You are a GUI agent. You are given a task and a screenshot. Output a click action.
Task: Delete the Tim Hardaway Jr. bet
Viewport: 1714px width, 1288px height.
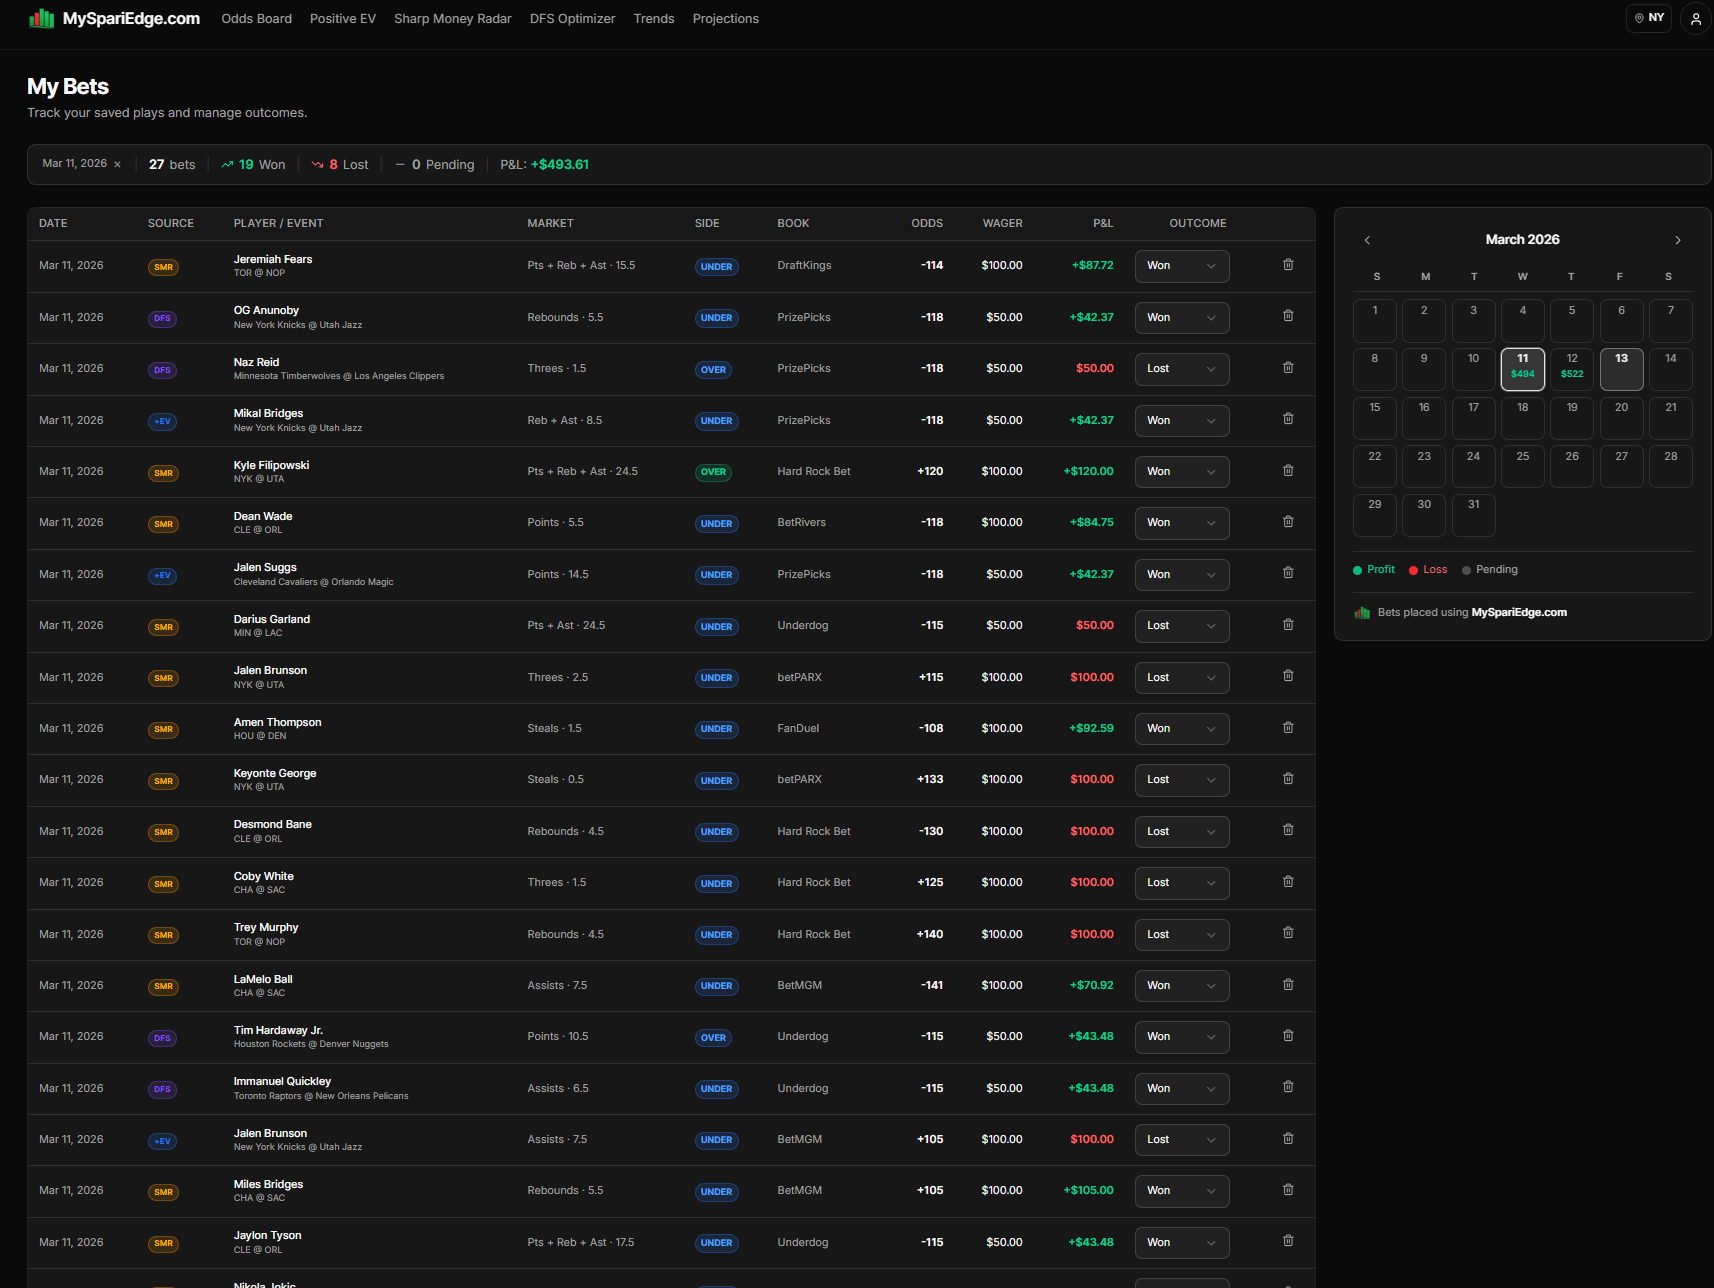(1288, 1036)
